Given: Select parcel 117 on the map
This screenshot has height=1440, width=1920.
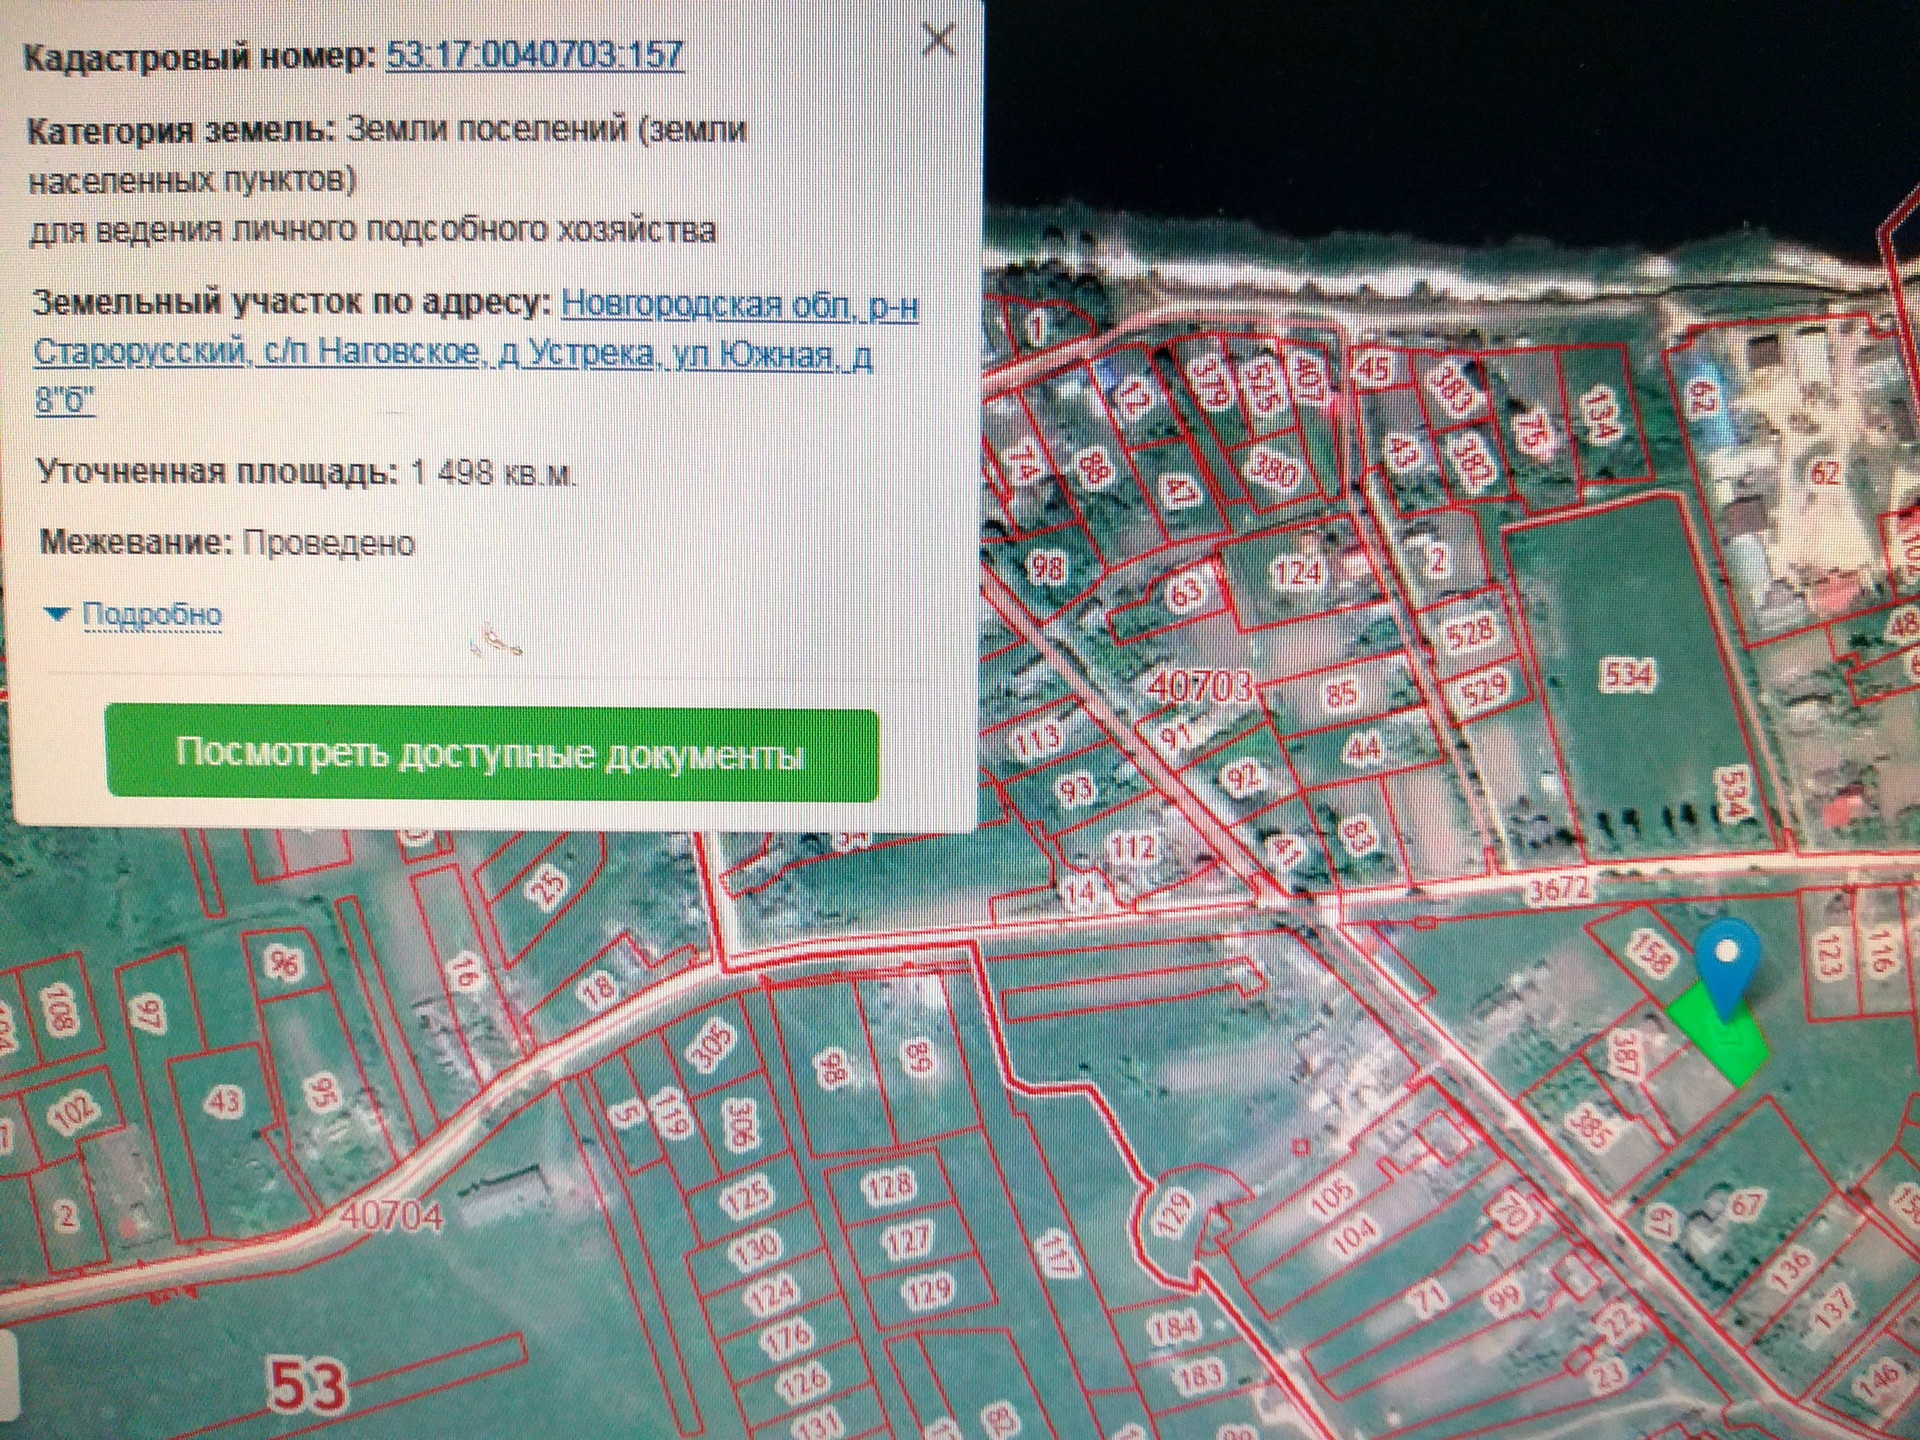Looking at the screenshot, I should pyautogui.click(x=1056, y=1255).
